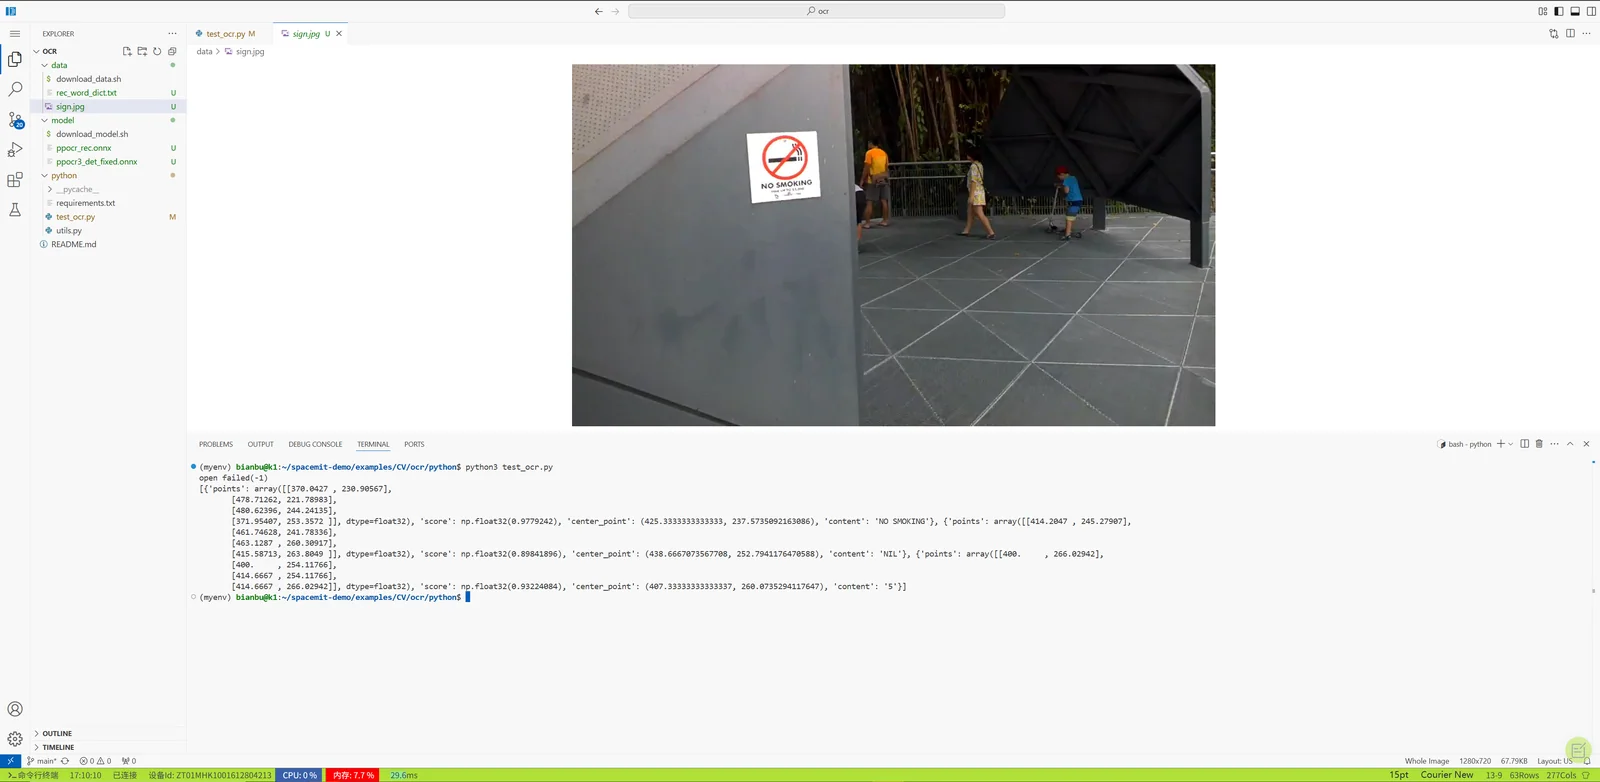Viewport: 1600px width, 782px height.
Task: Open the Run and Debug view
Action: click(x=15, y=150)
